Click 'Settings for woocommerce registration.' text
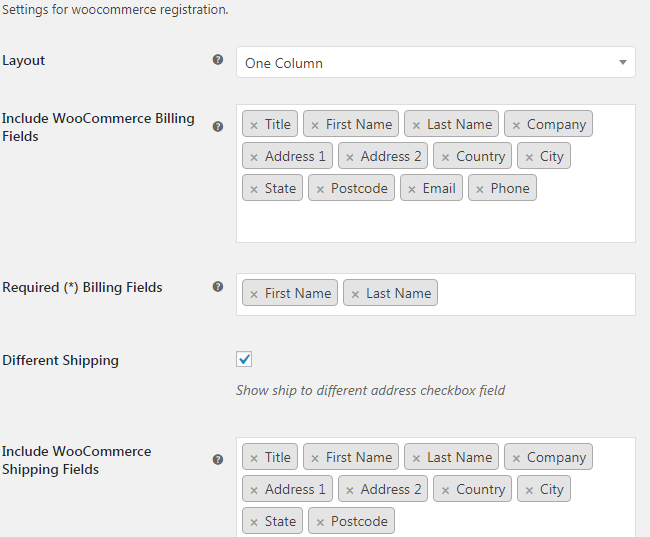The height and width of the screenshot is (537, 650). [115, 9]
